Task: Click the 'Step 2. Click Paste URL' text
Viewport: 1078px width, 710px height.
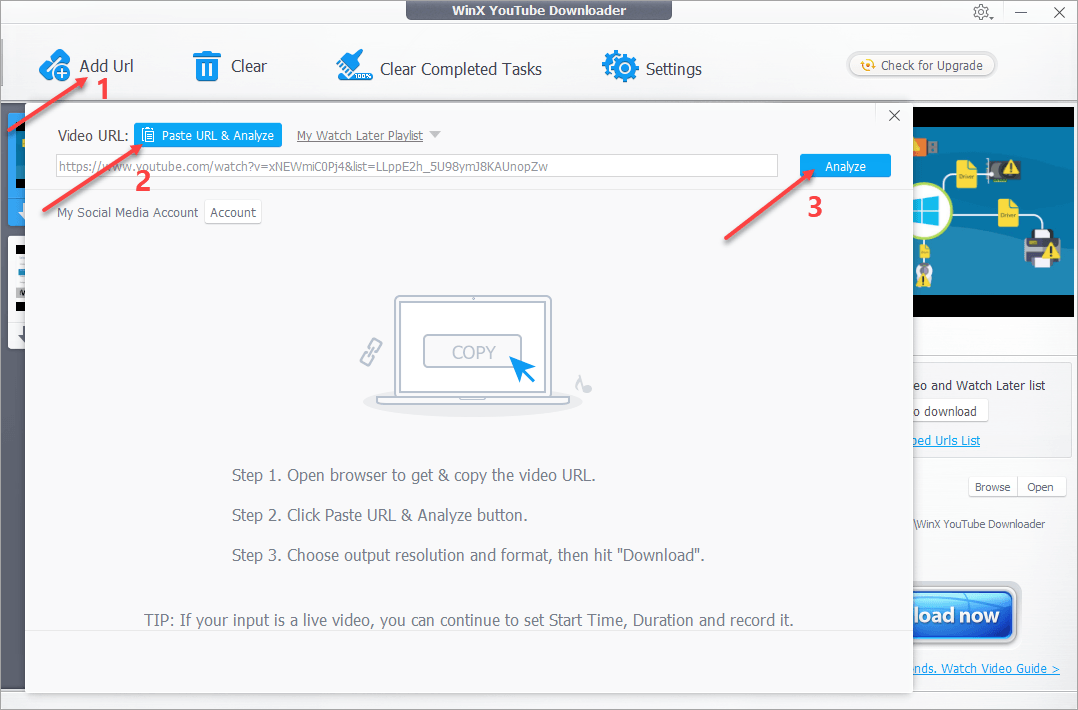Action: [x=380, y=515]
